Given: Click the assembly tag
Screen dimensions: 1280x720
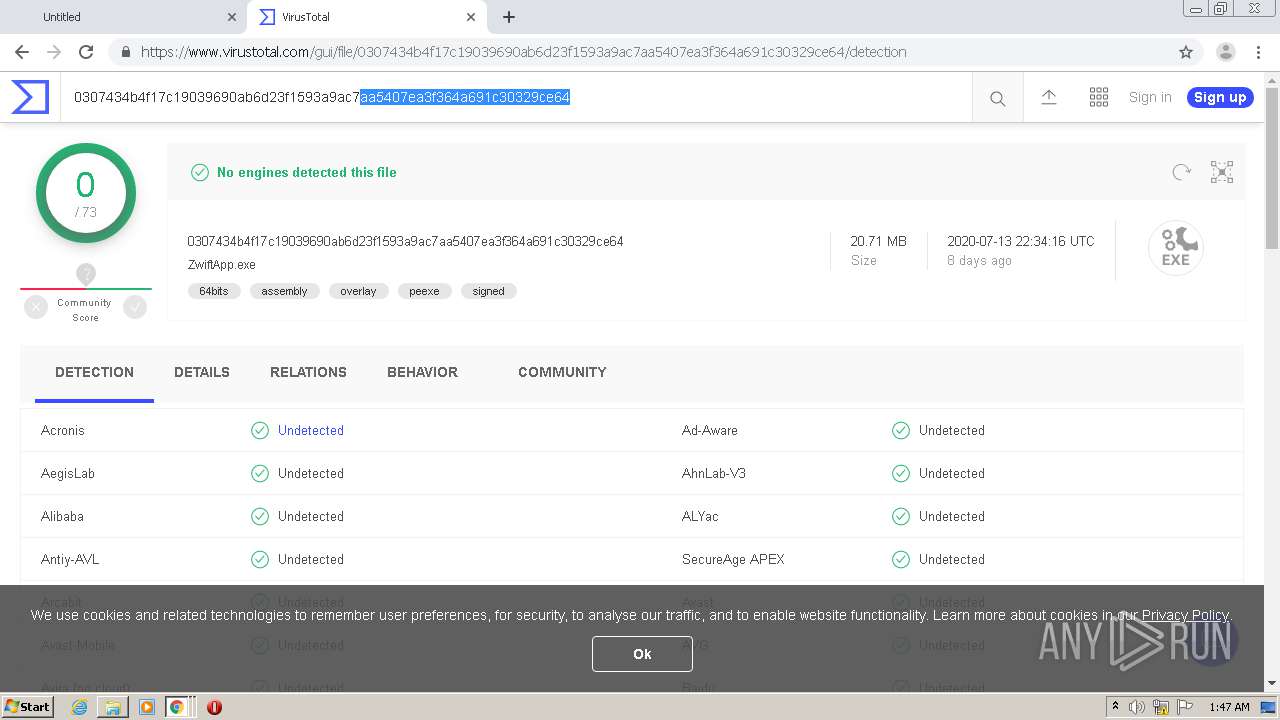Looking at the screenshot, I should (x=284, y=291).
